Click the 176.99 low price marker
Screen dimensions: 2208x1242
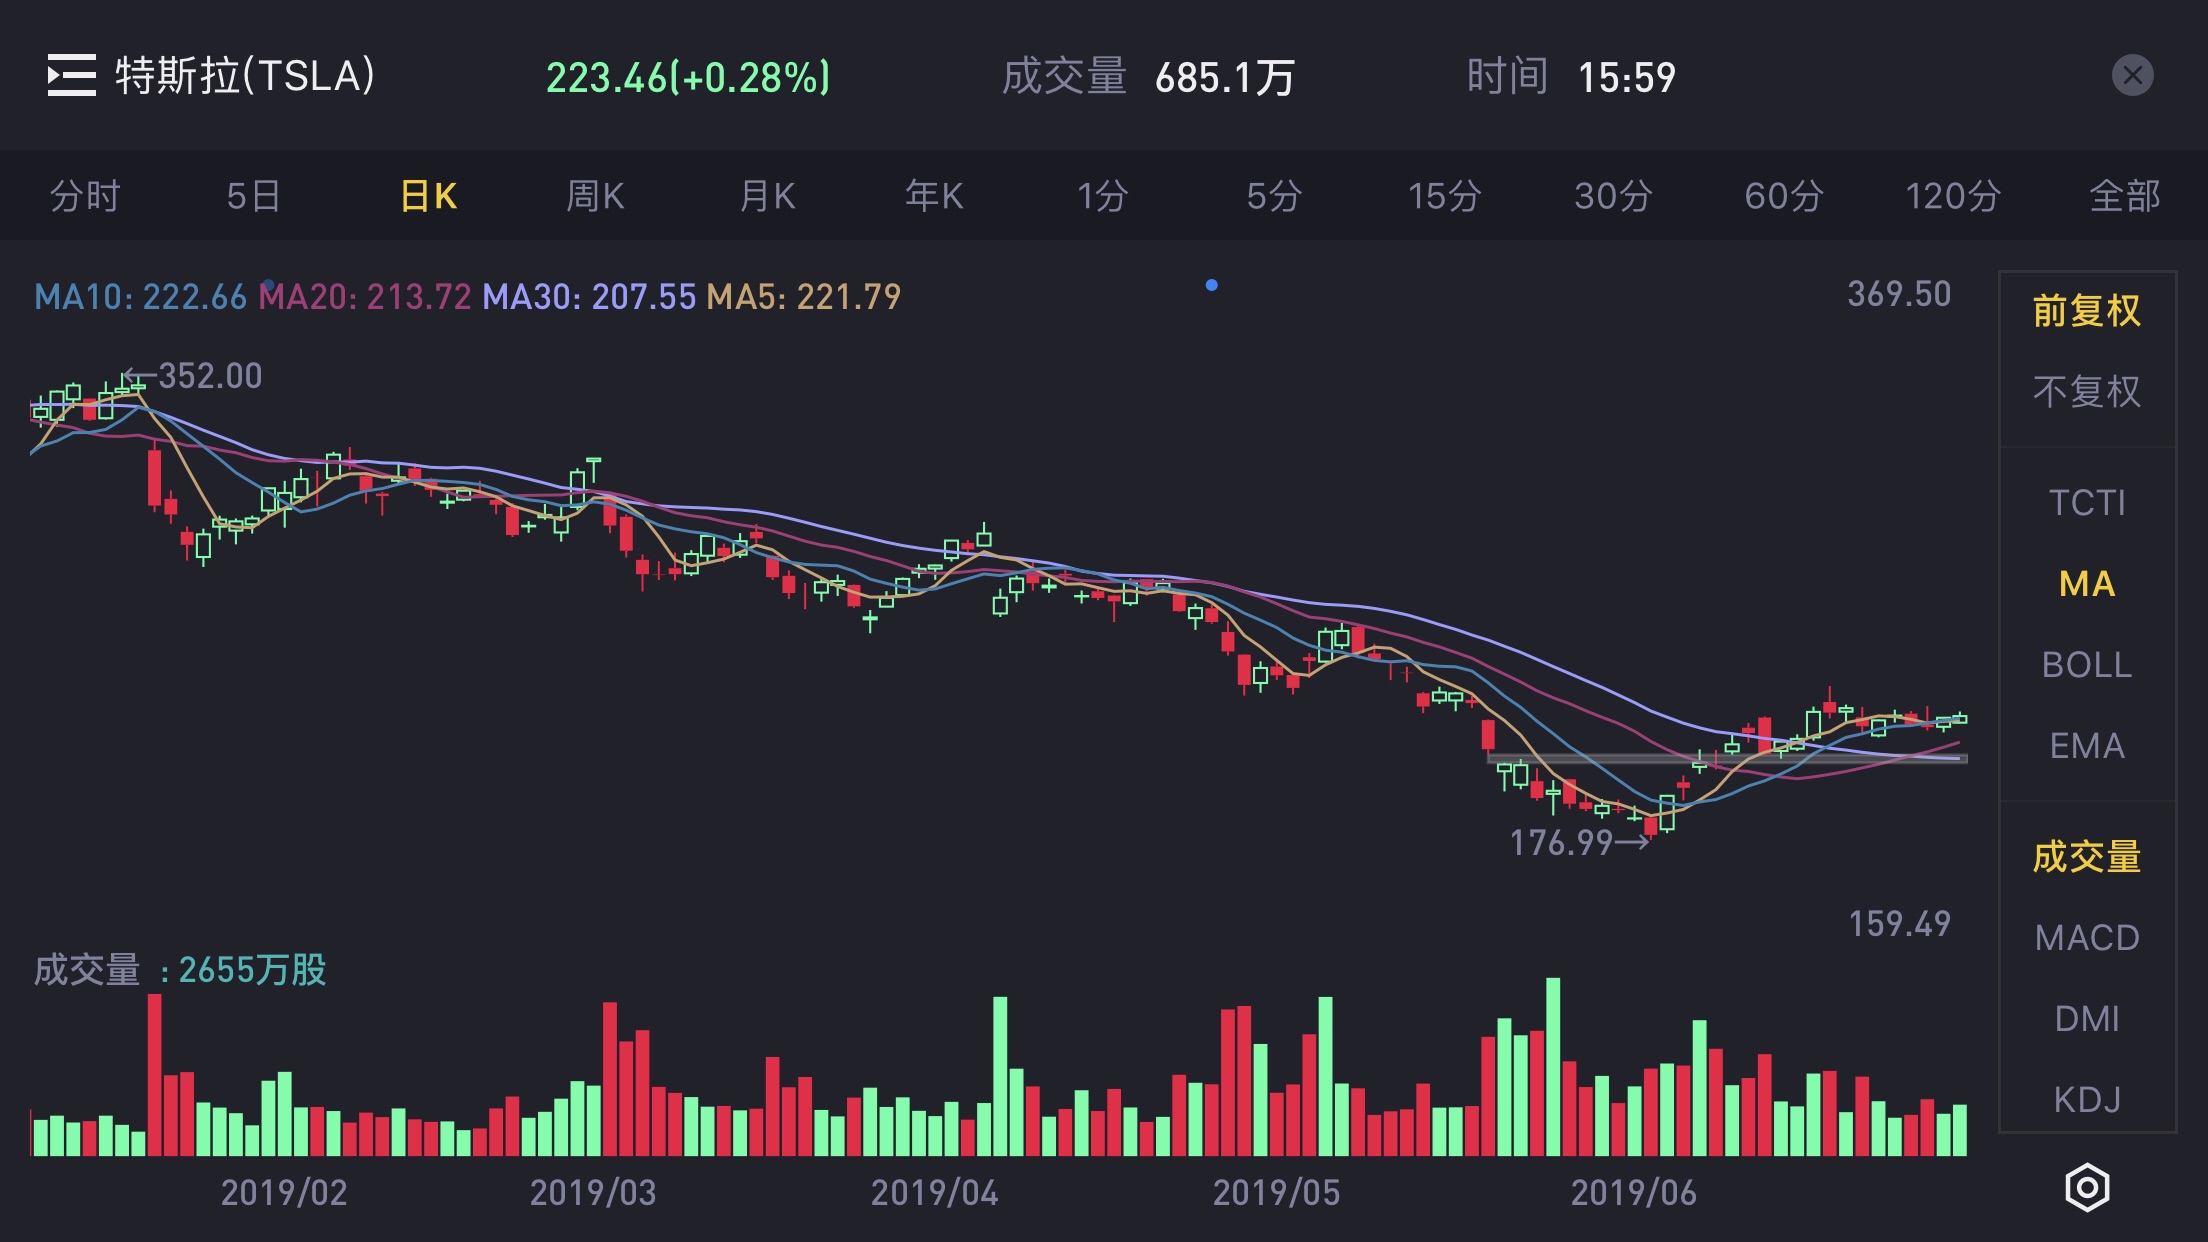pos(1575,843)
